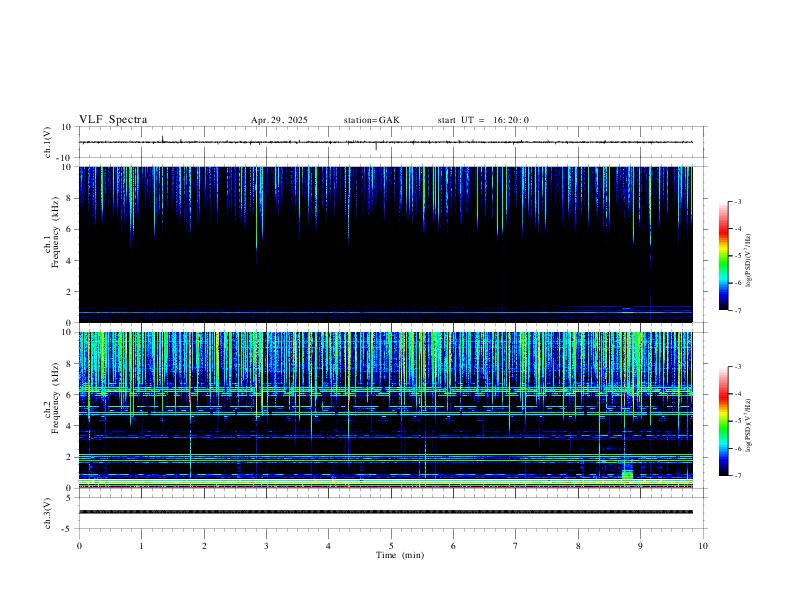
Task: Click time axis tick label "10"
Action: pyautogui.click(x=703, y=546)
